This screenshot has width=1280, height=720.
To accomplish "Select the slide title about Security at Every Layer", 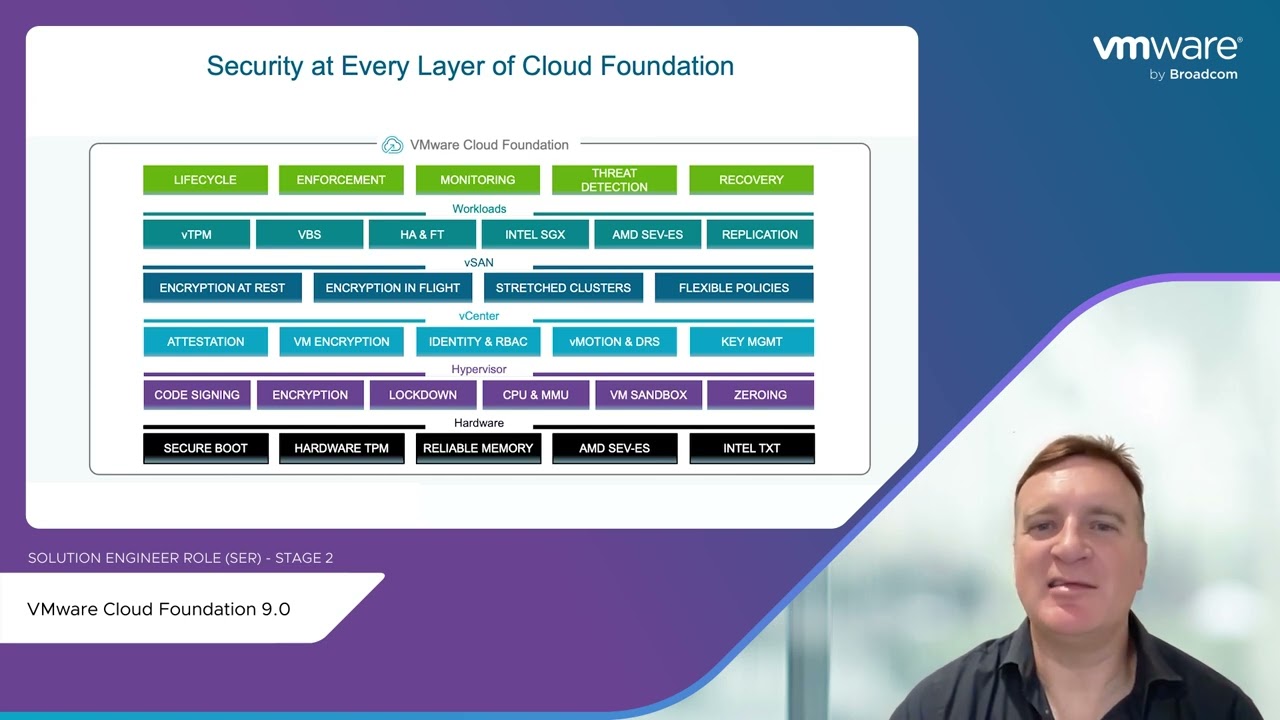I will [470, 66].
